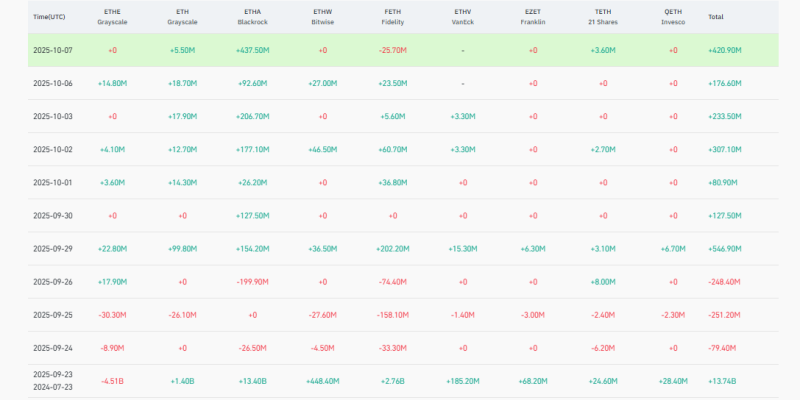Select the EZET Franklin column header

click(x=532, y=17)
